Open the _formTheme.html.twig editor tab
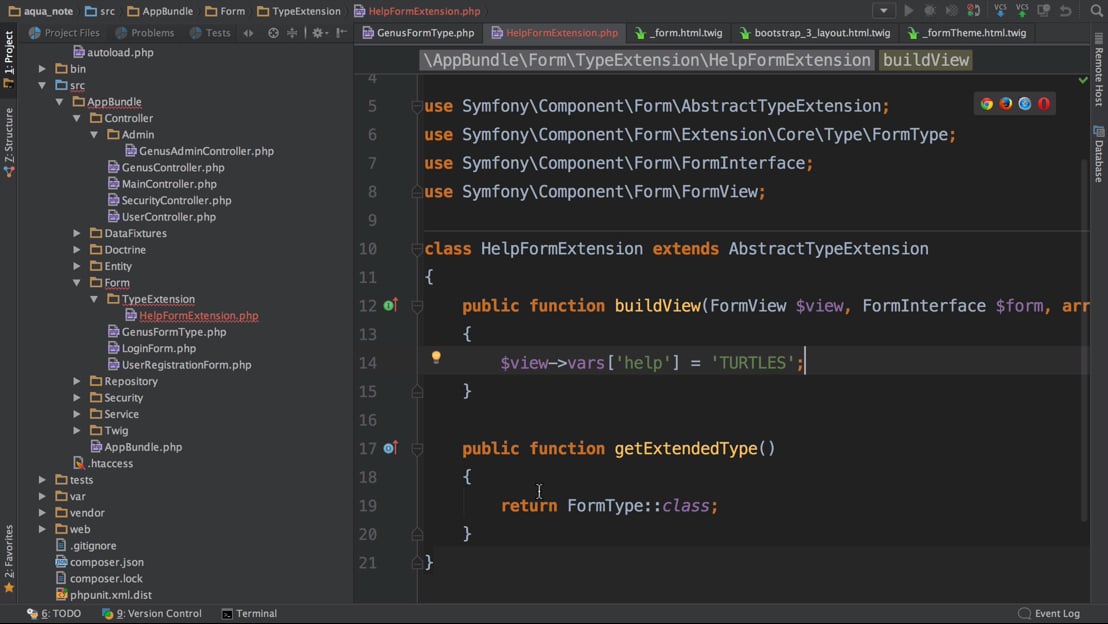Screen dimensions: 1108x624 (x=967, y=33)
